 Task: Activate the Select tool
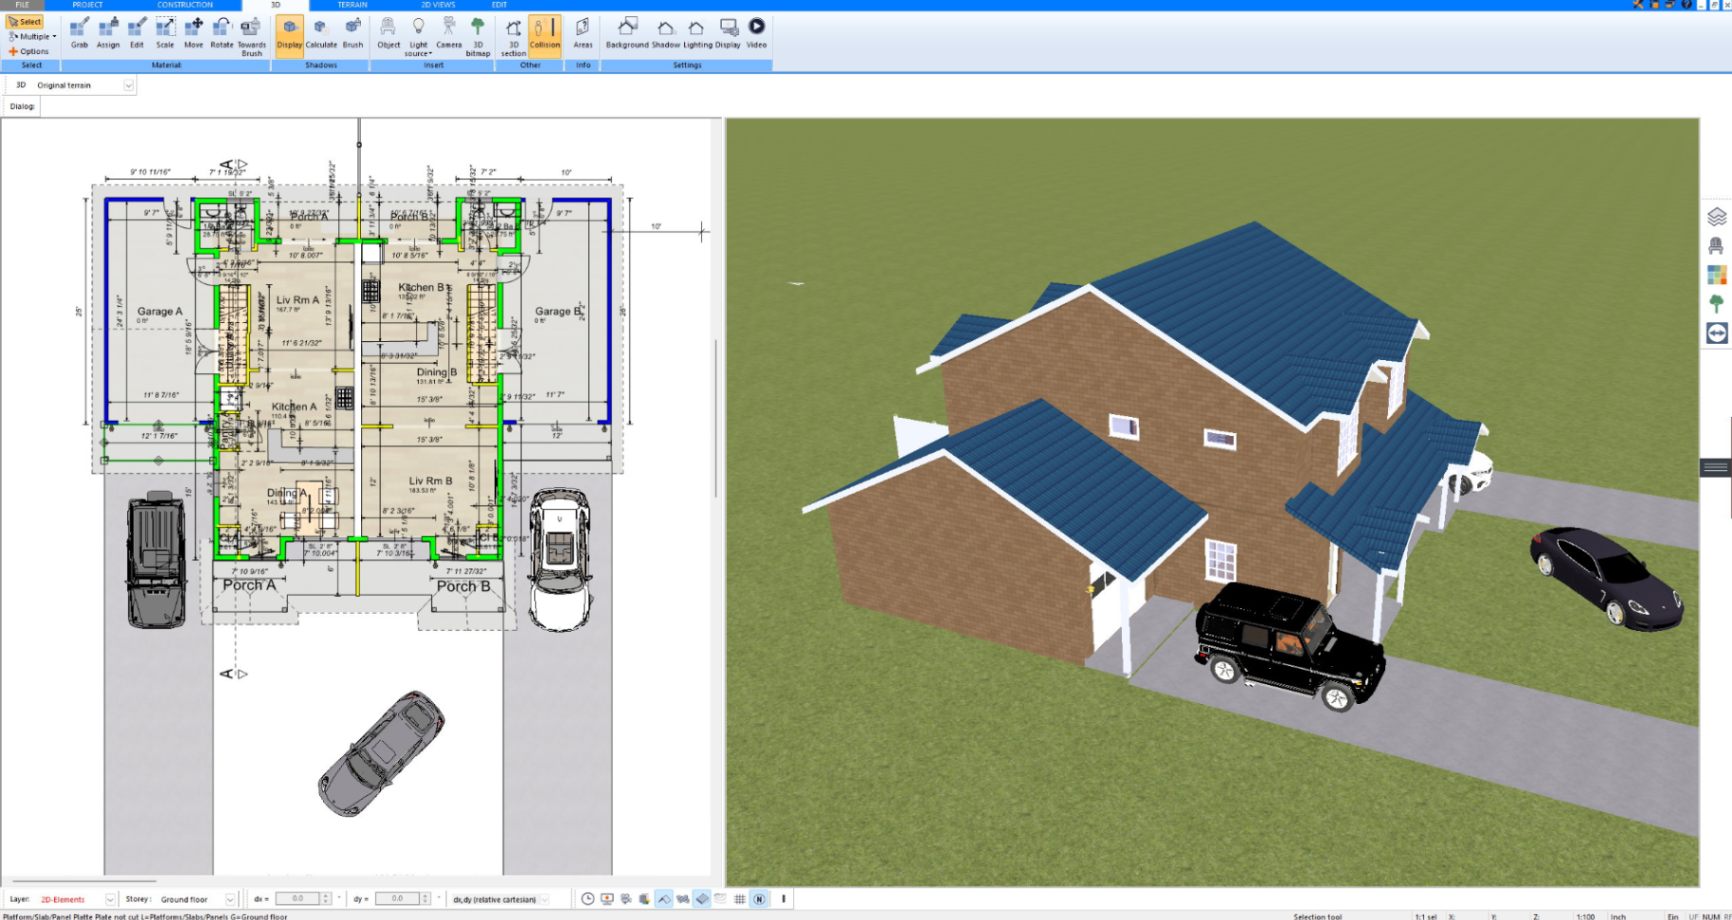[x=25, y=21]
